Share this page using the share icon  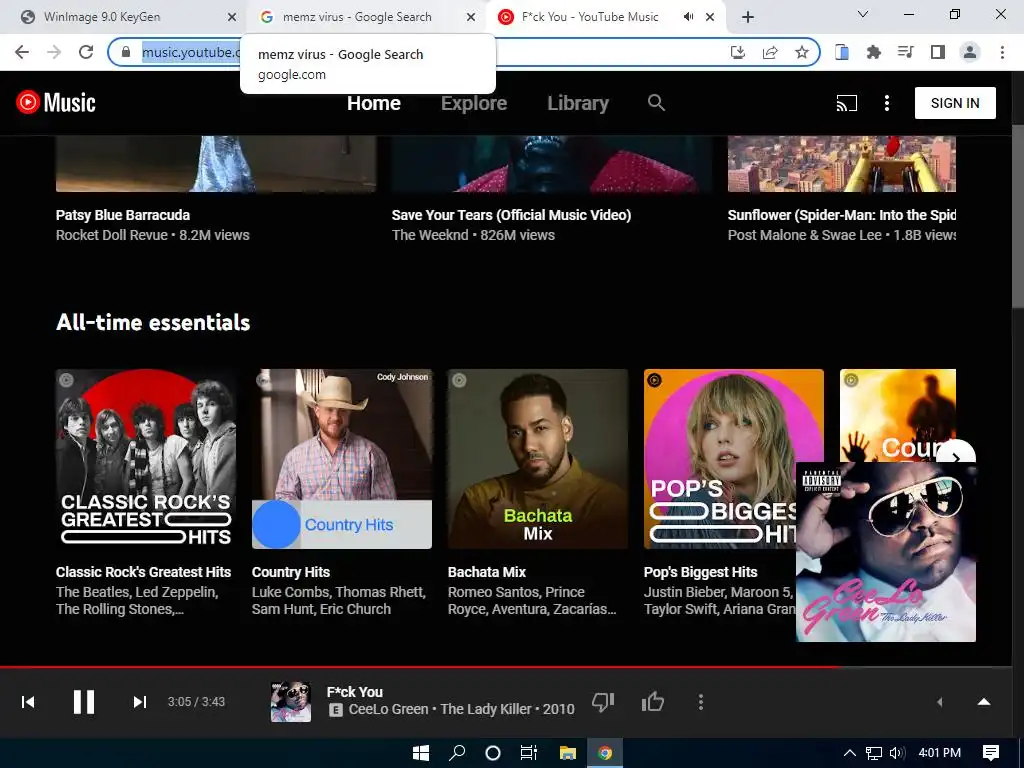770,52
